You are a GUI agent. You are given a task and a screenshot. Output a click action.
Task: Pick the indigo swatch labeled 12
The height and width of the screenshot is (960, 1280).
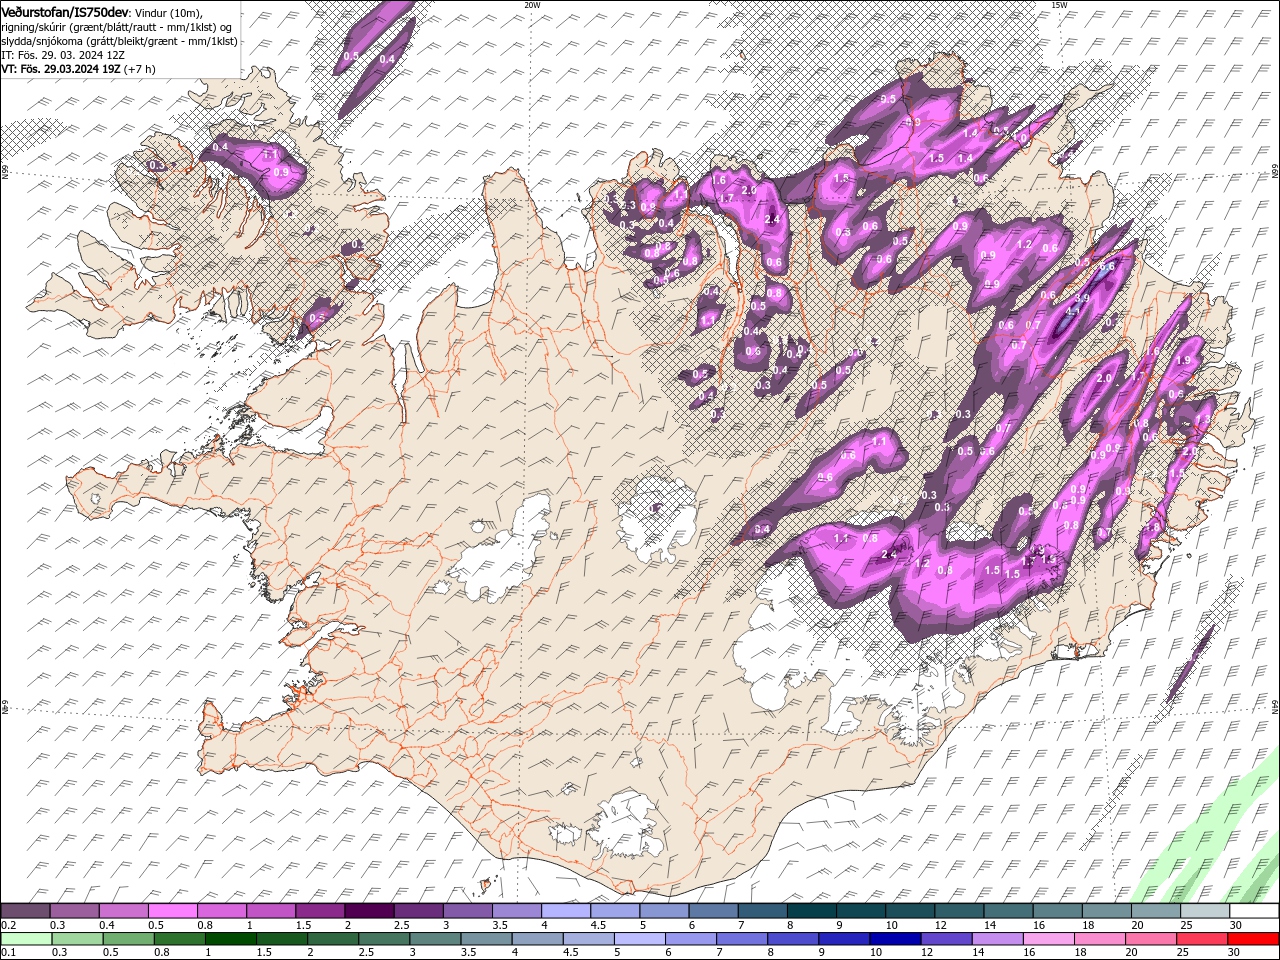[x=945, y=939]
